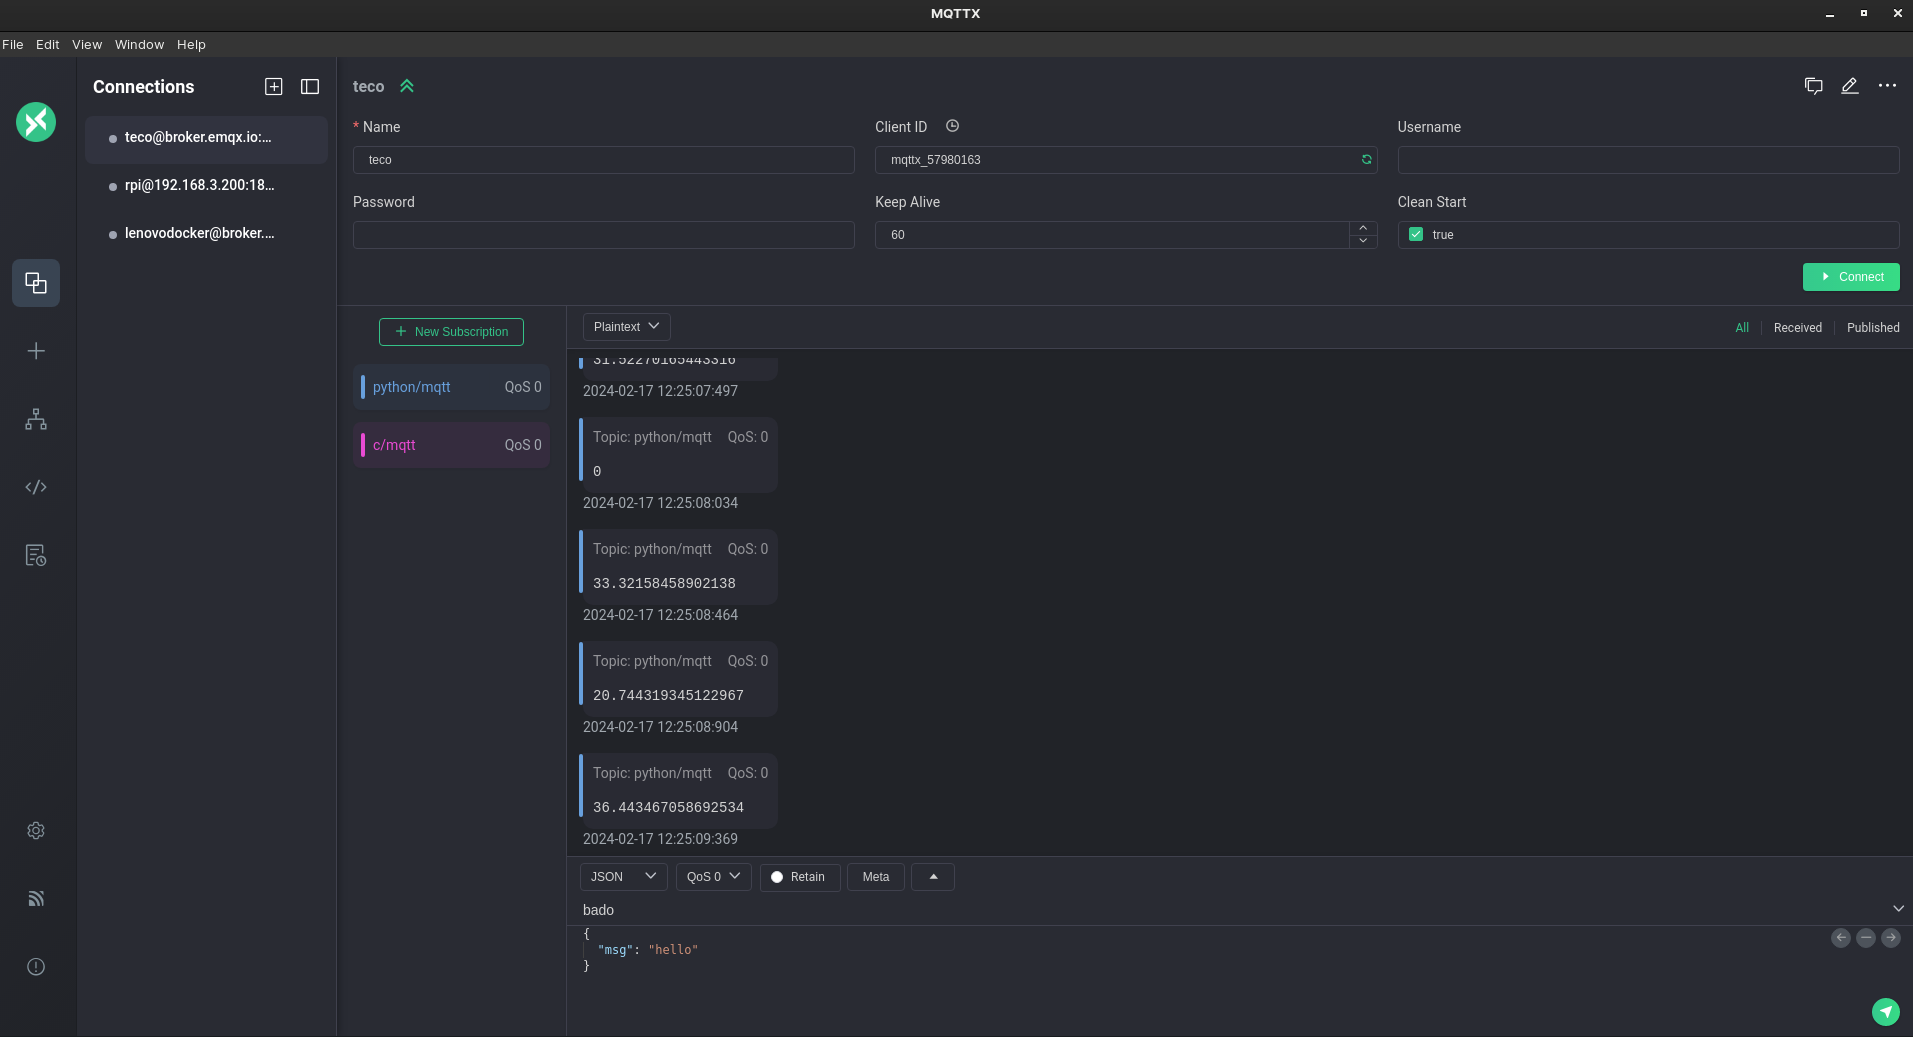Image resolution: width=1913 pixels, height=1037 pixels.
Task: Open the About info icon in sidebar
Action: 36,967
